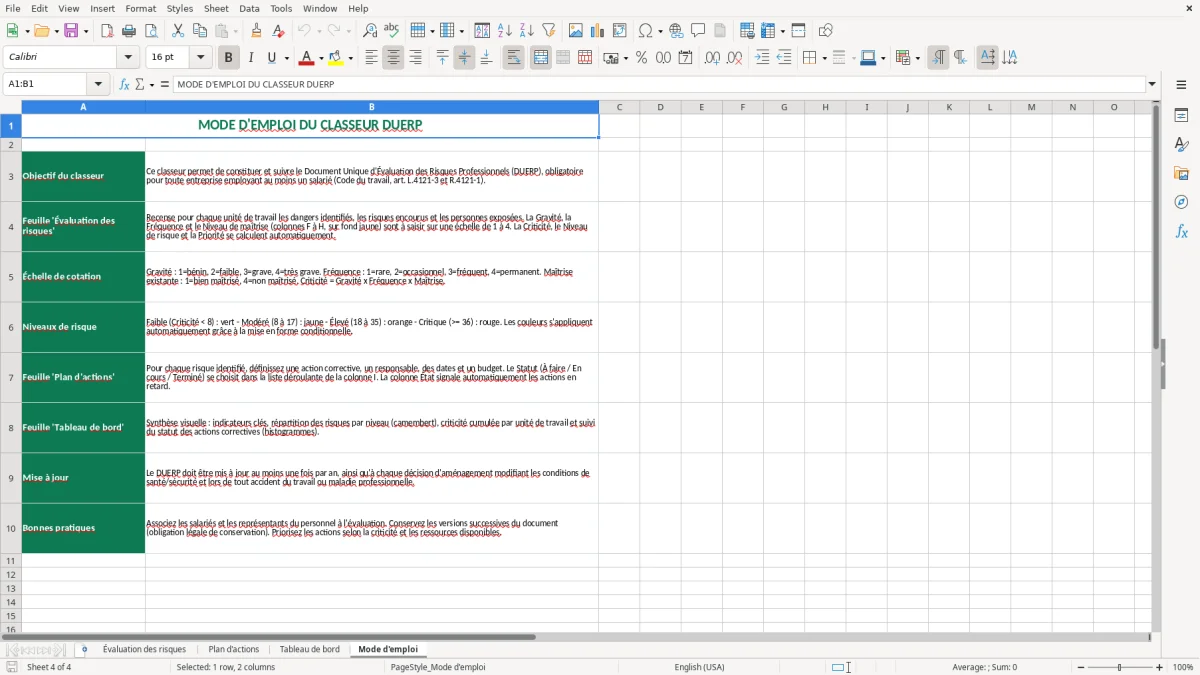Open Conditional Formatting dropdown arrow
This screenshot has width=1200, height=675.
[917, 58]
